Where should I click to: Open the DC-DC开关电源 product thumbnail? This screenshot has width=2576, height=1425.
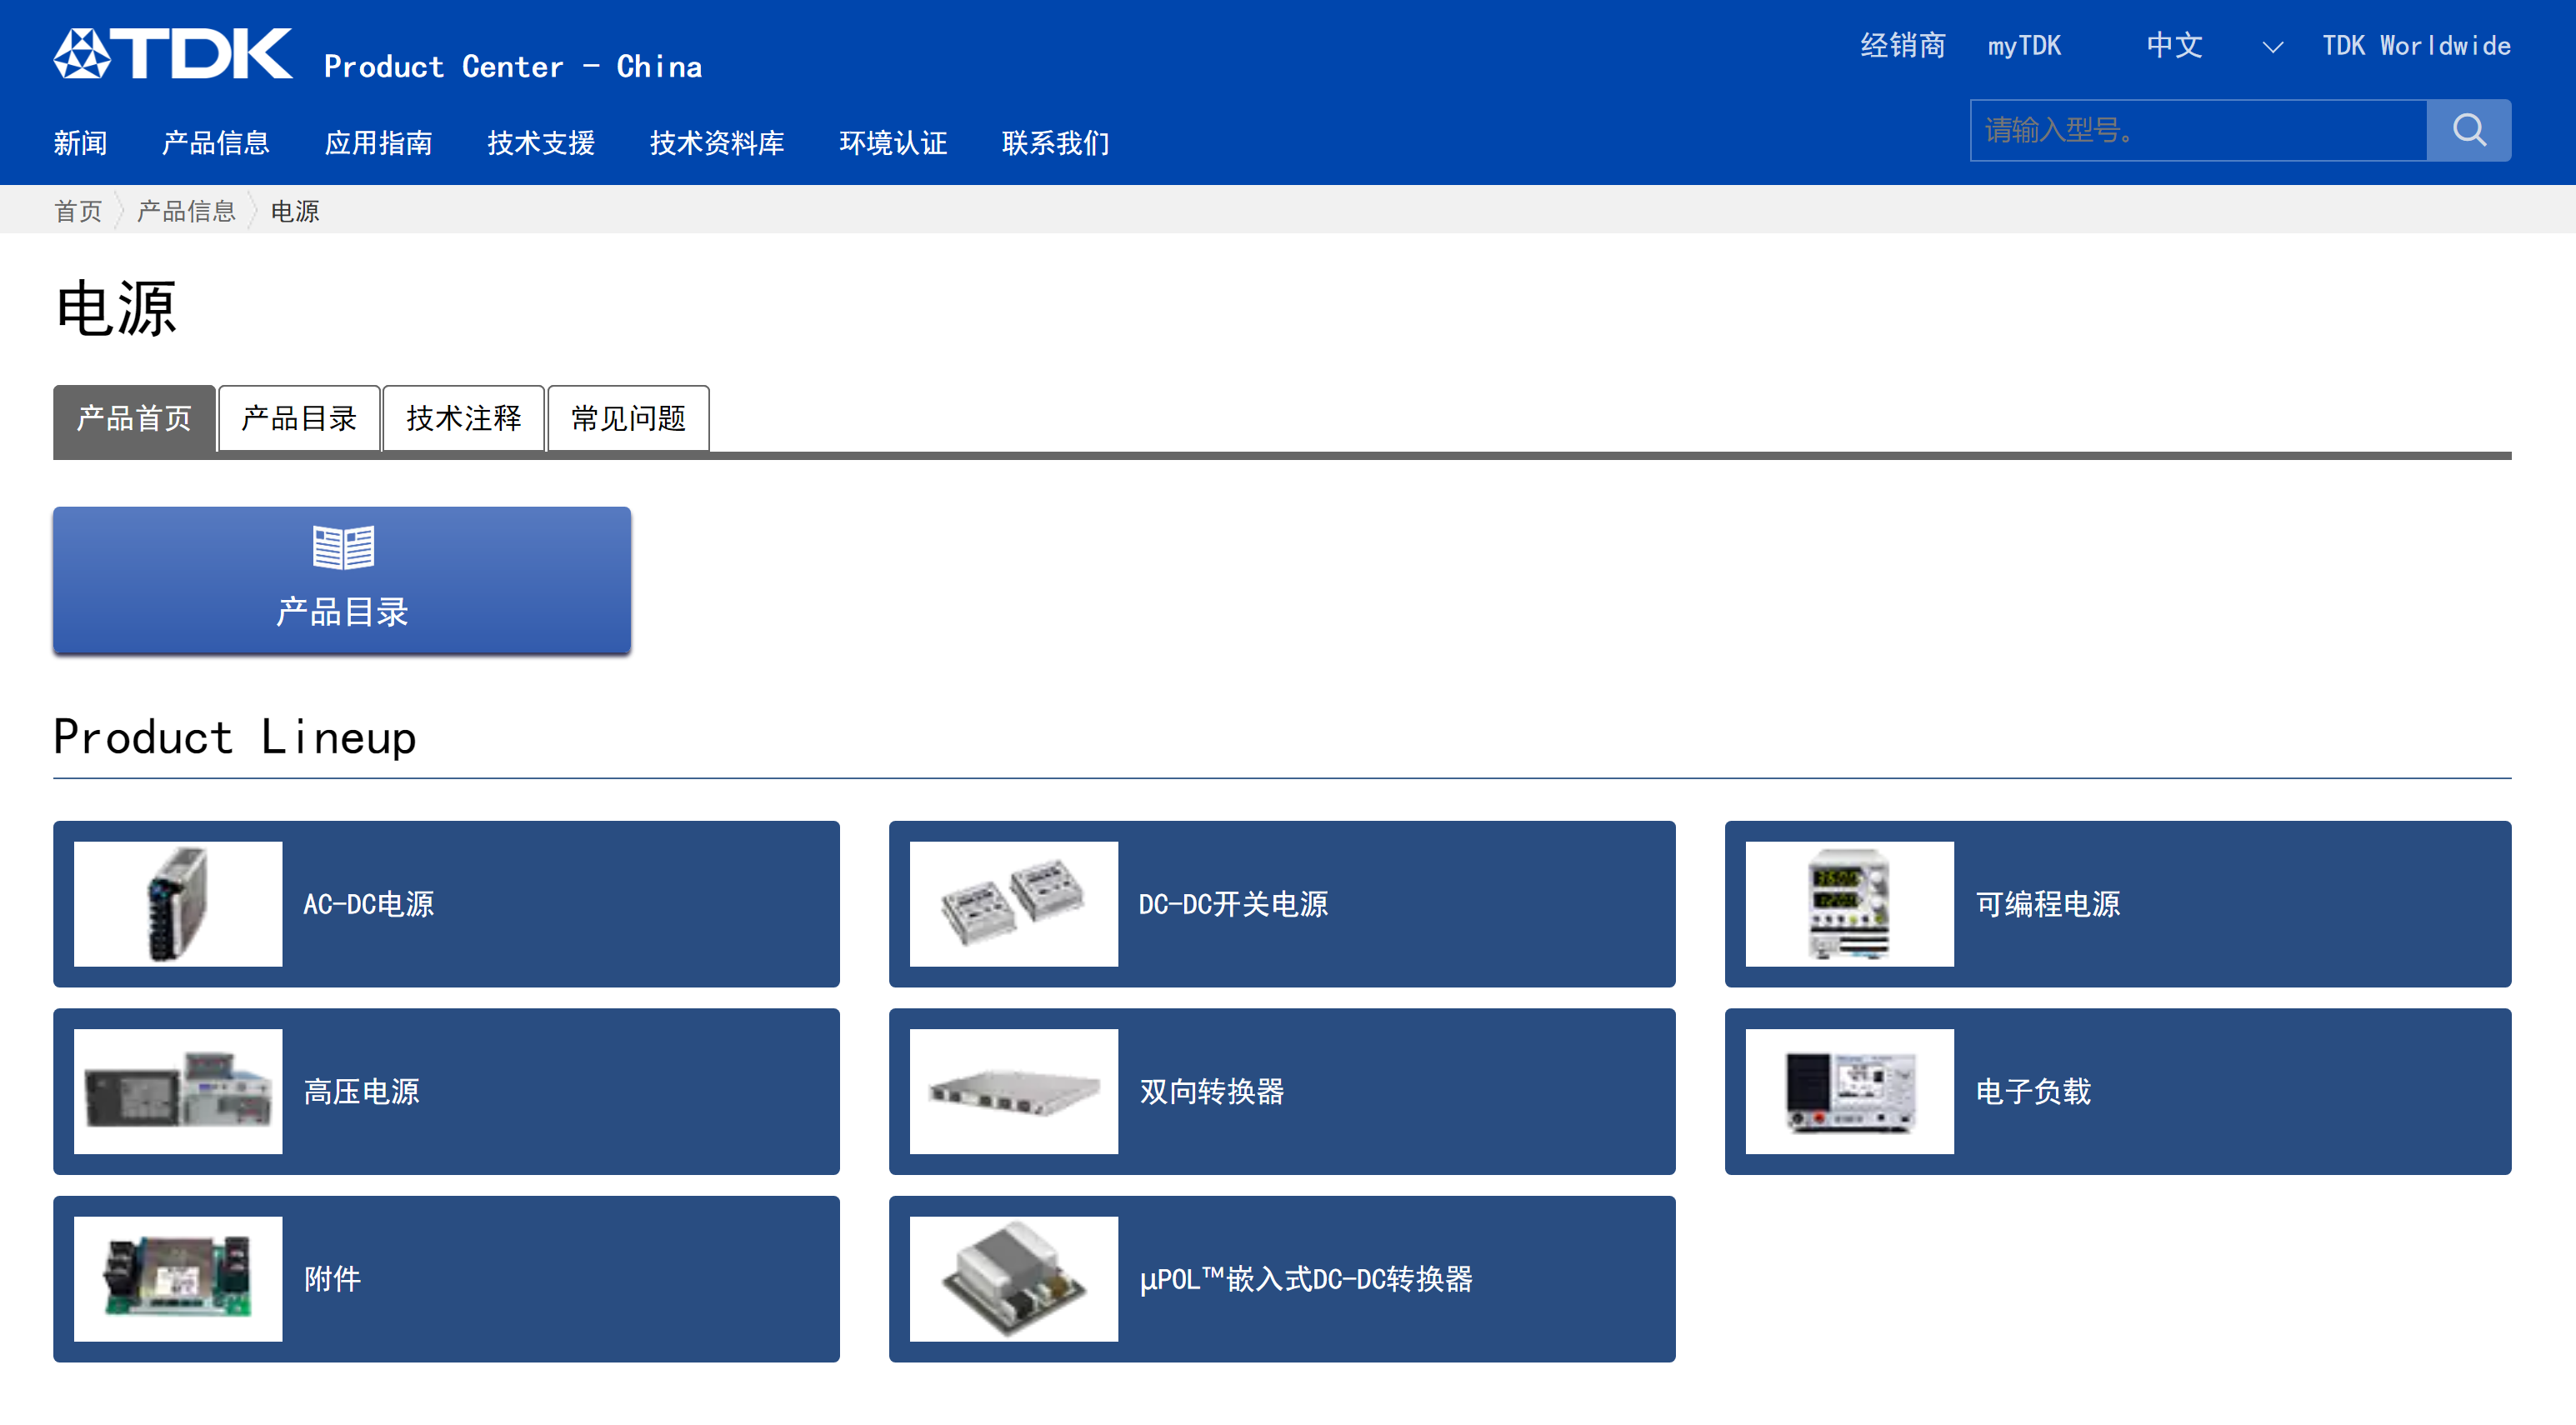1014,904
